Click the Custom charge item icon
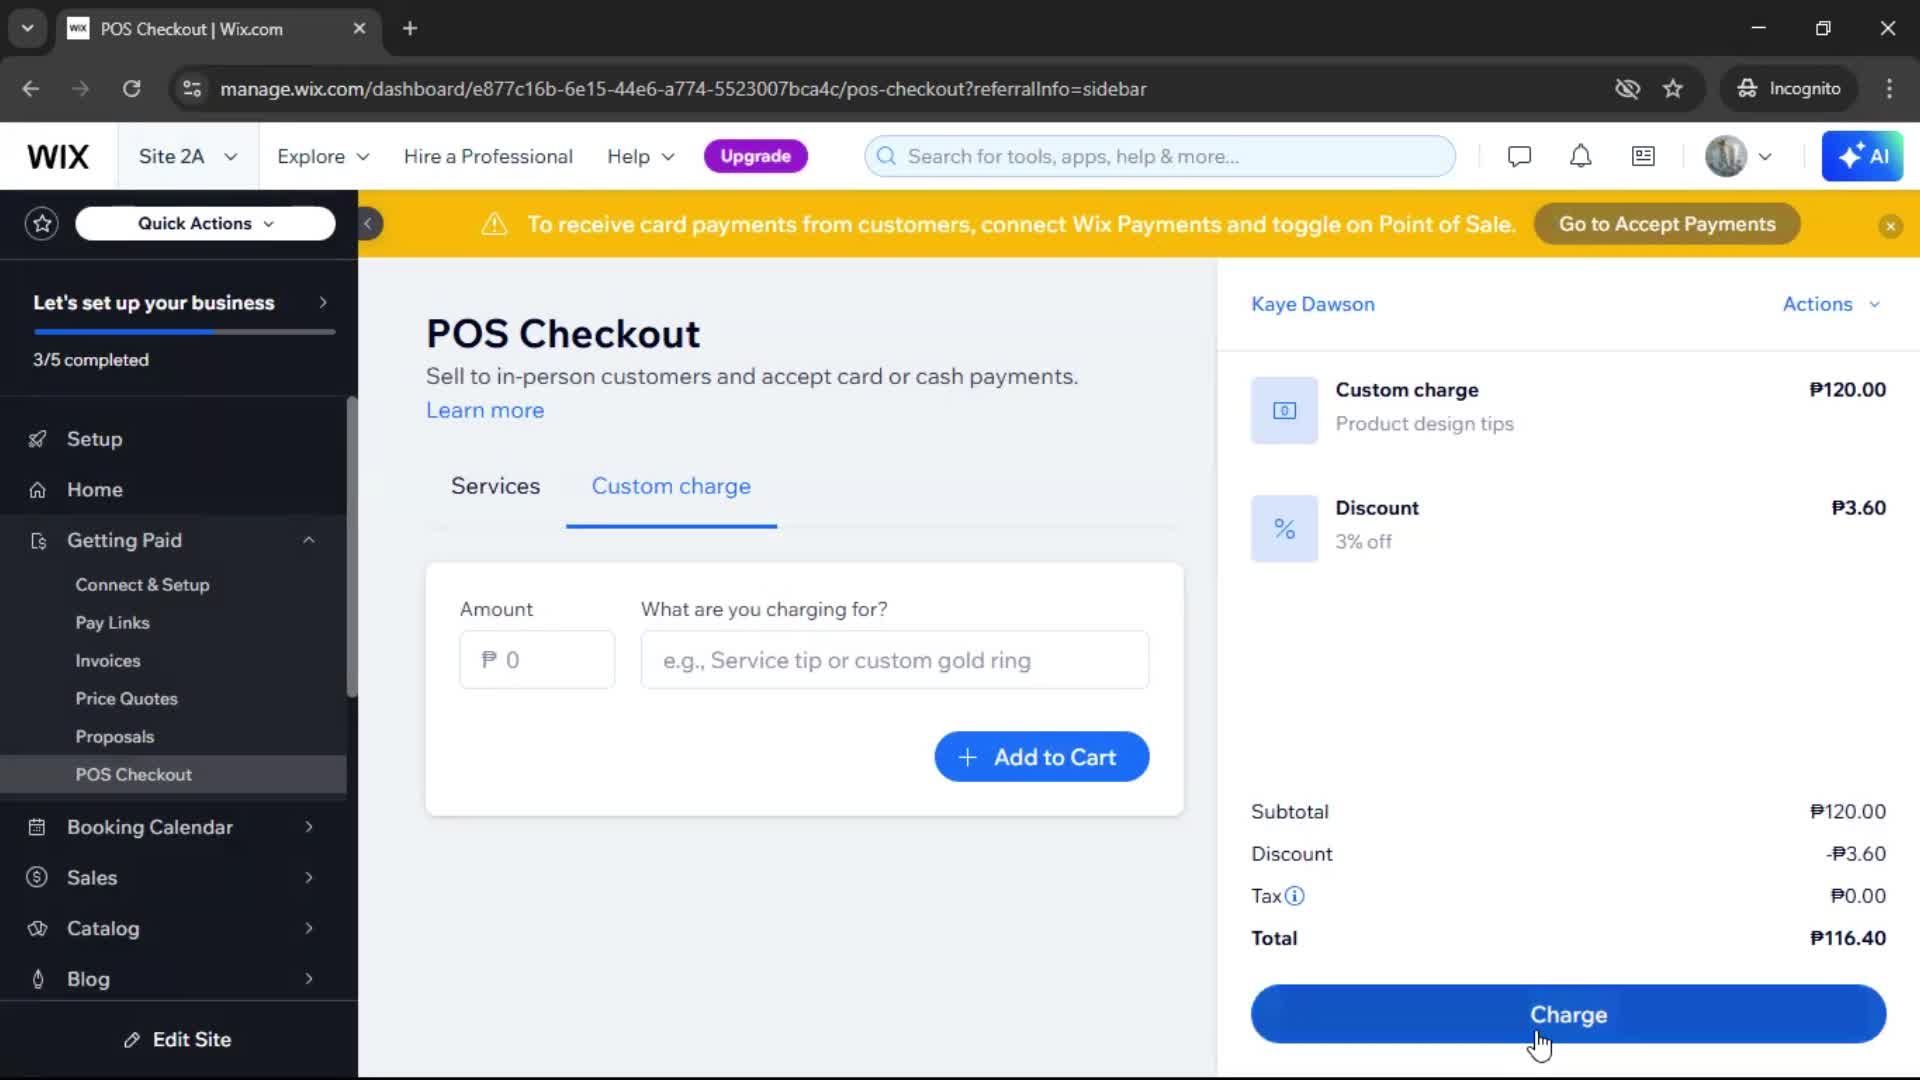1920x1080 pixels. (1284, 410)
